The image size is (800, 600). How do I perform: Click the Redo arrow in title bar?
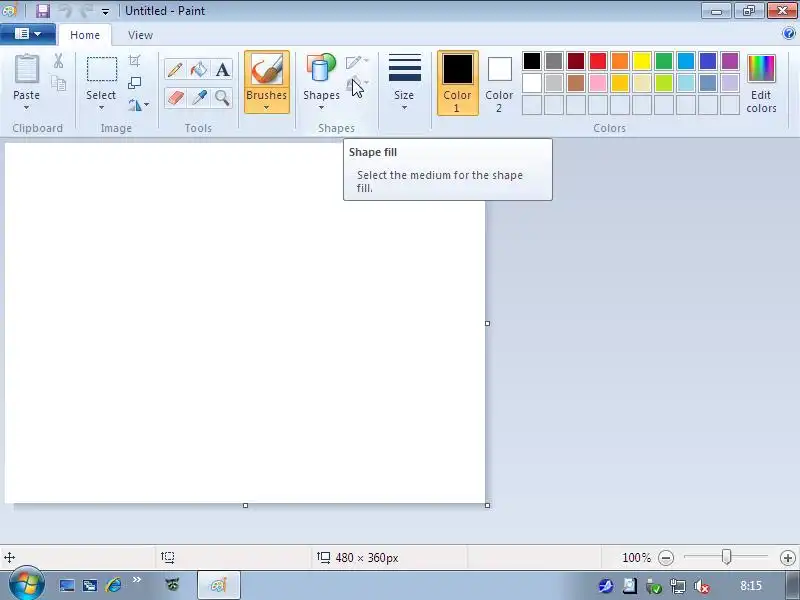click(87, 11)
